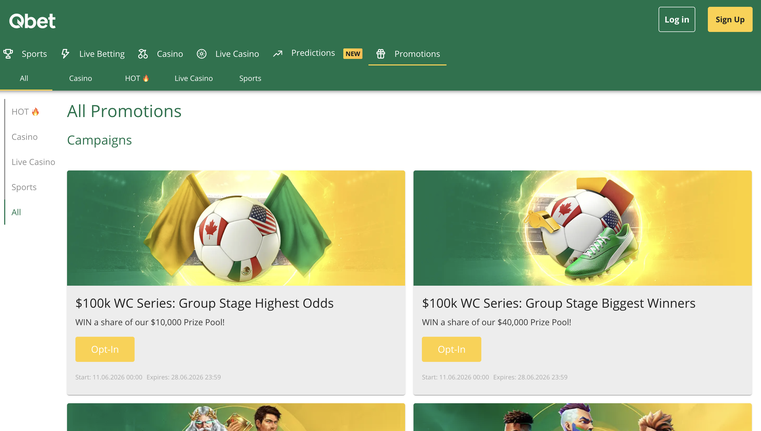Click the NEW badge beside Predictions
761x431 pixels.
click(353, 53)
